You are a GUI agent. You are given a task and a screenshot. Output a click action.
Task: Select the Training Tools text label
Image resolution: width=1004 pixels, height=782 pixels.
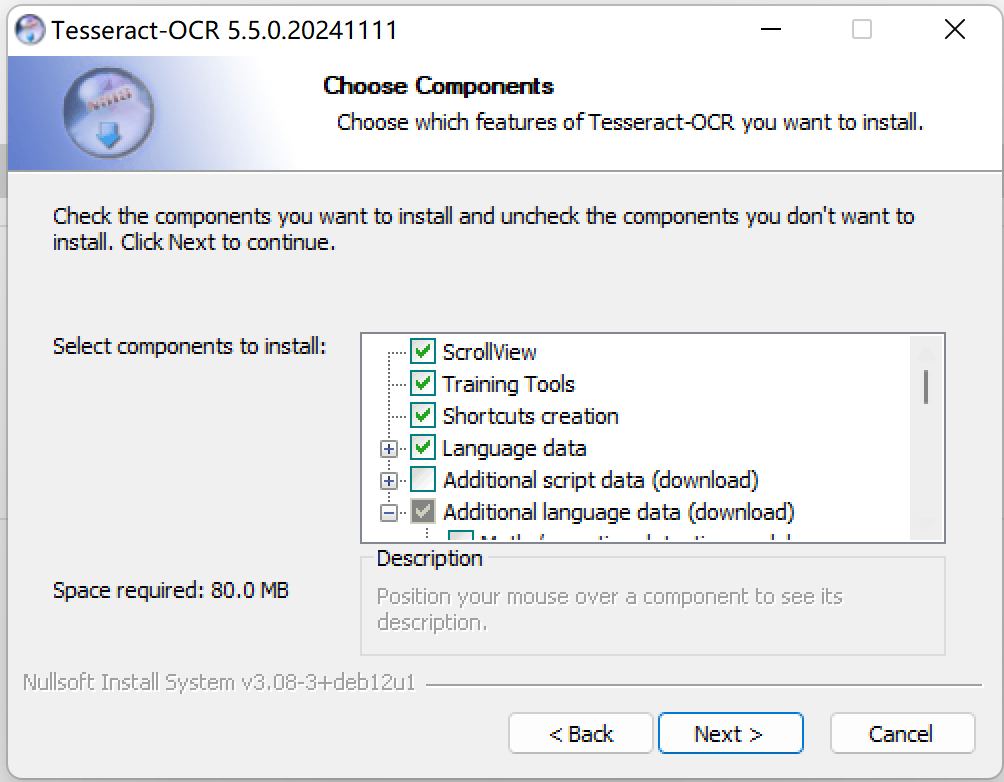tap(509, 384)
